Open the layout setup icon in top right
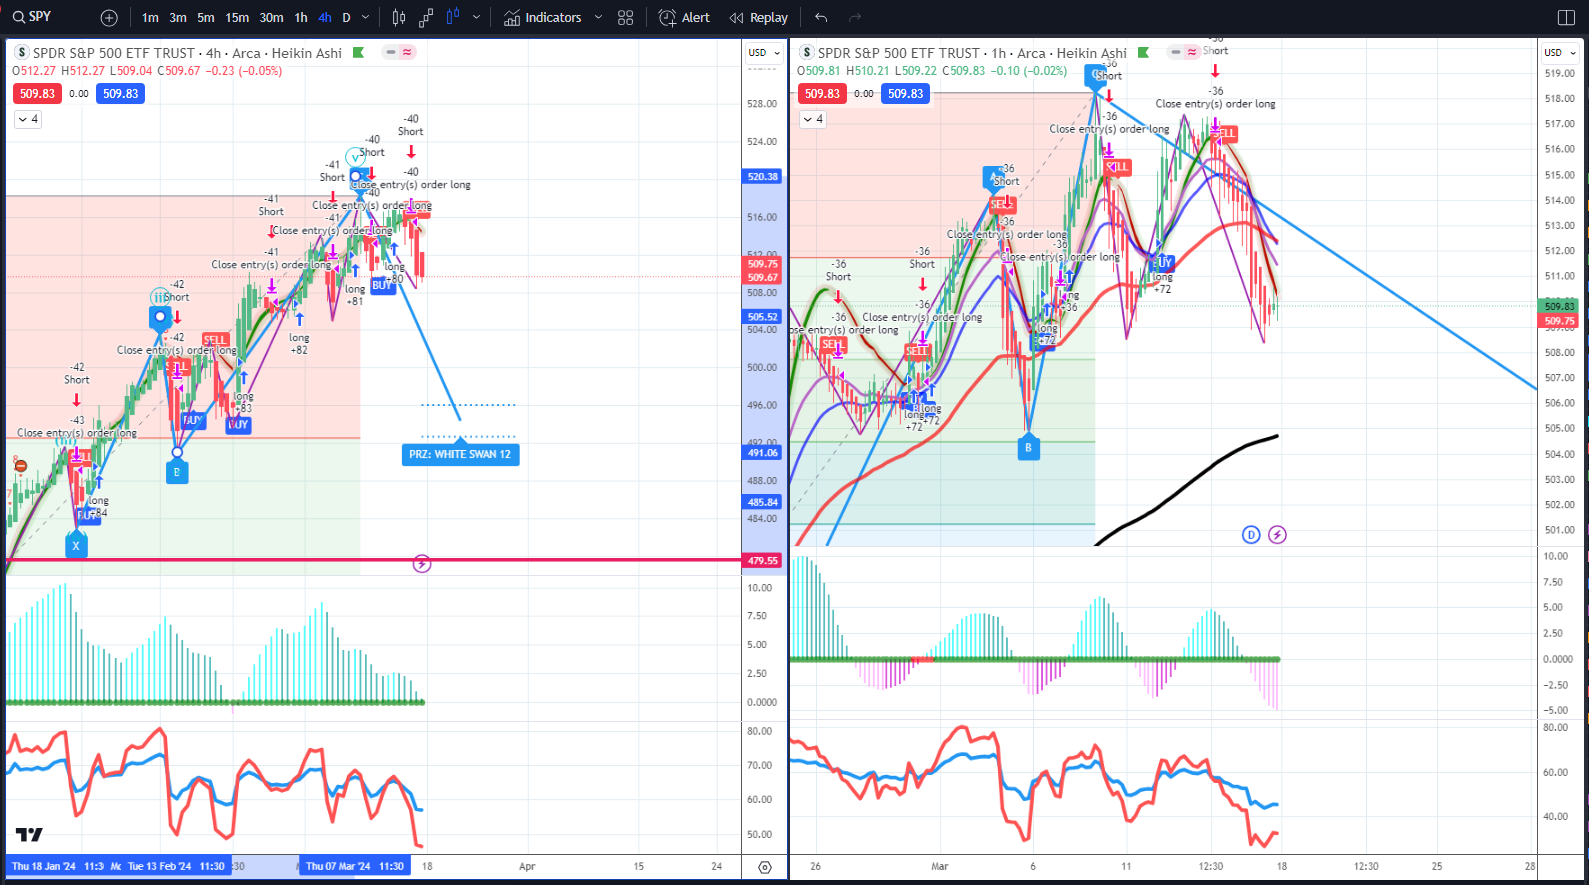 (1566, 18)
